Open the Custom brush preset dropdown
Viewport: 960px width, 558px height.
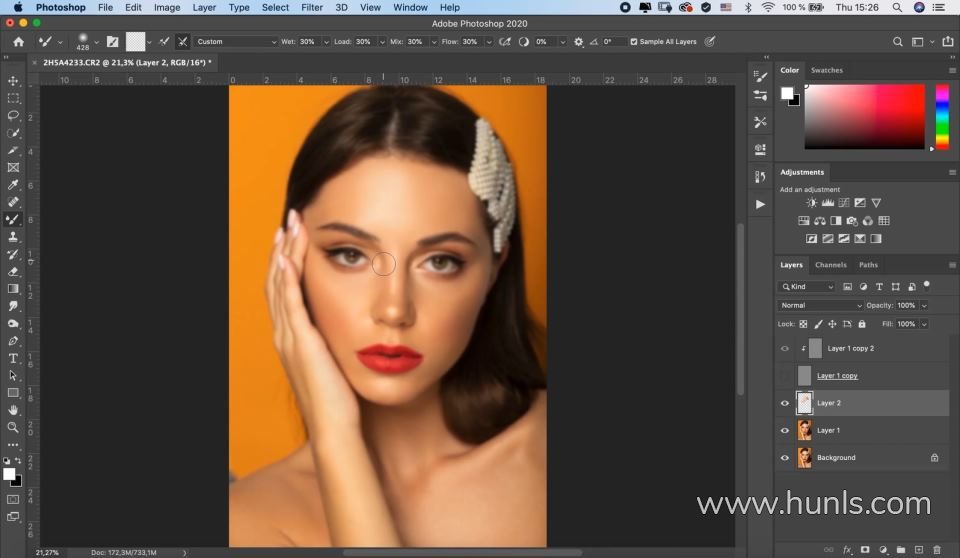point(236,42)
